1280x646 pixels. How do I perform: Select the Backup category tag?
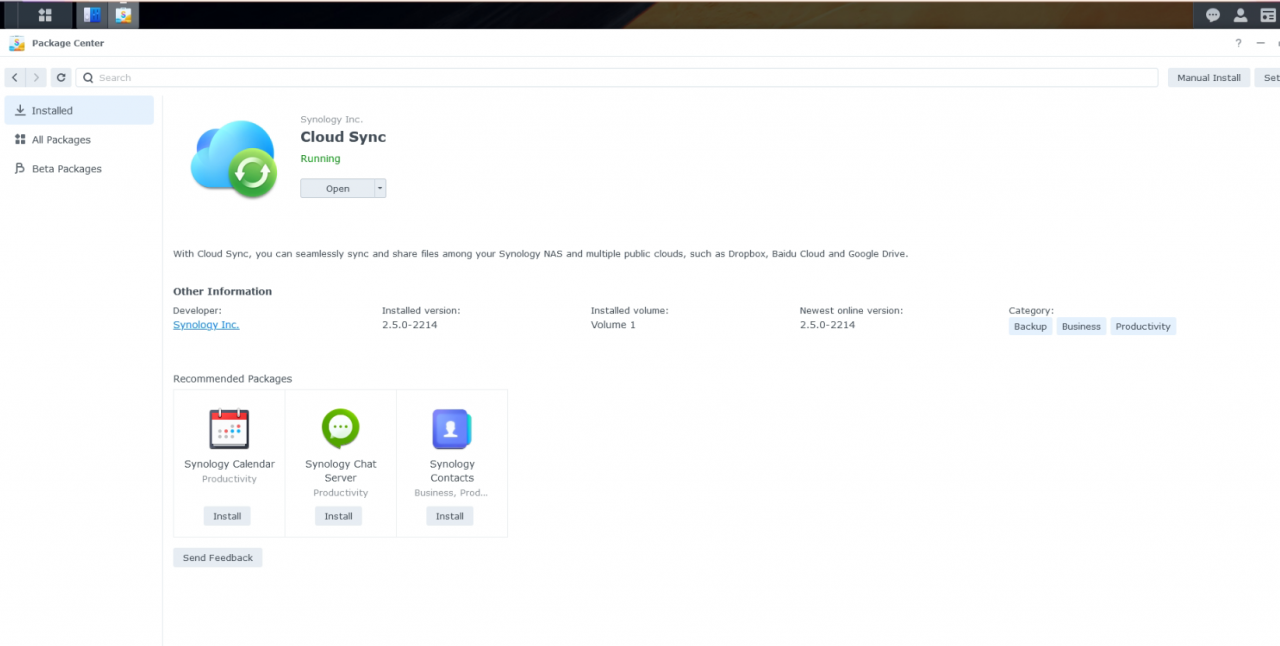point(1029,326)
